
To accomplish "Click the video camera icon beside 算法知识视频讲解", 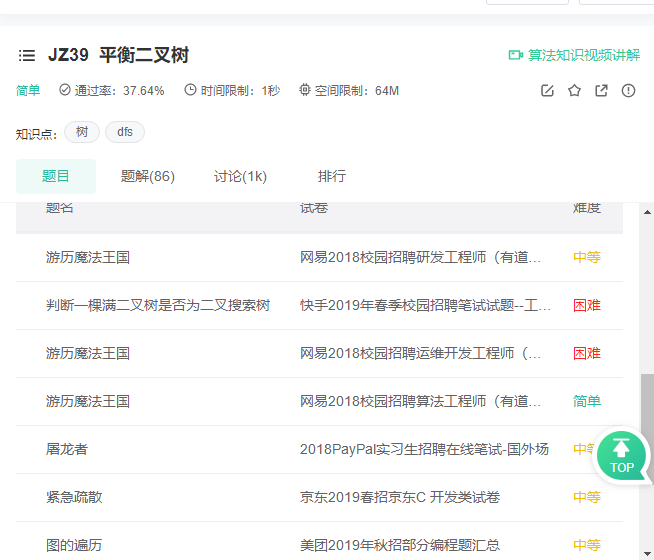I will pyautogui.click(x=516, y=55).
